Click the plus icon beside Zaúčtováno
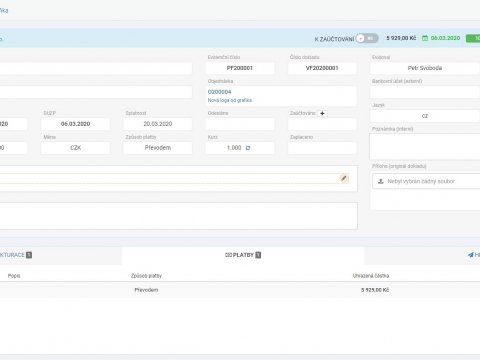 (x=322, y=113)
